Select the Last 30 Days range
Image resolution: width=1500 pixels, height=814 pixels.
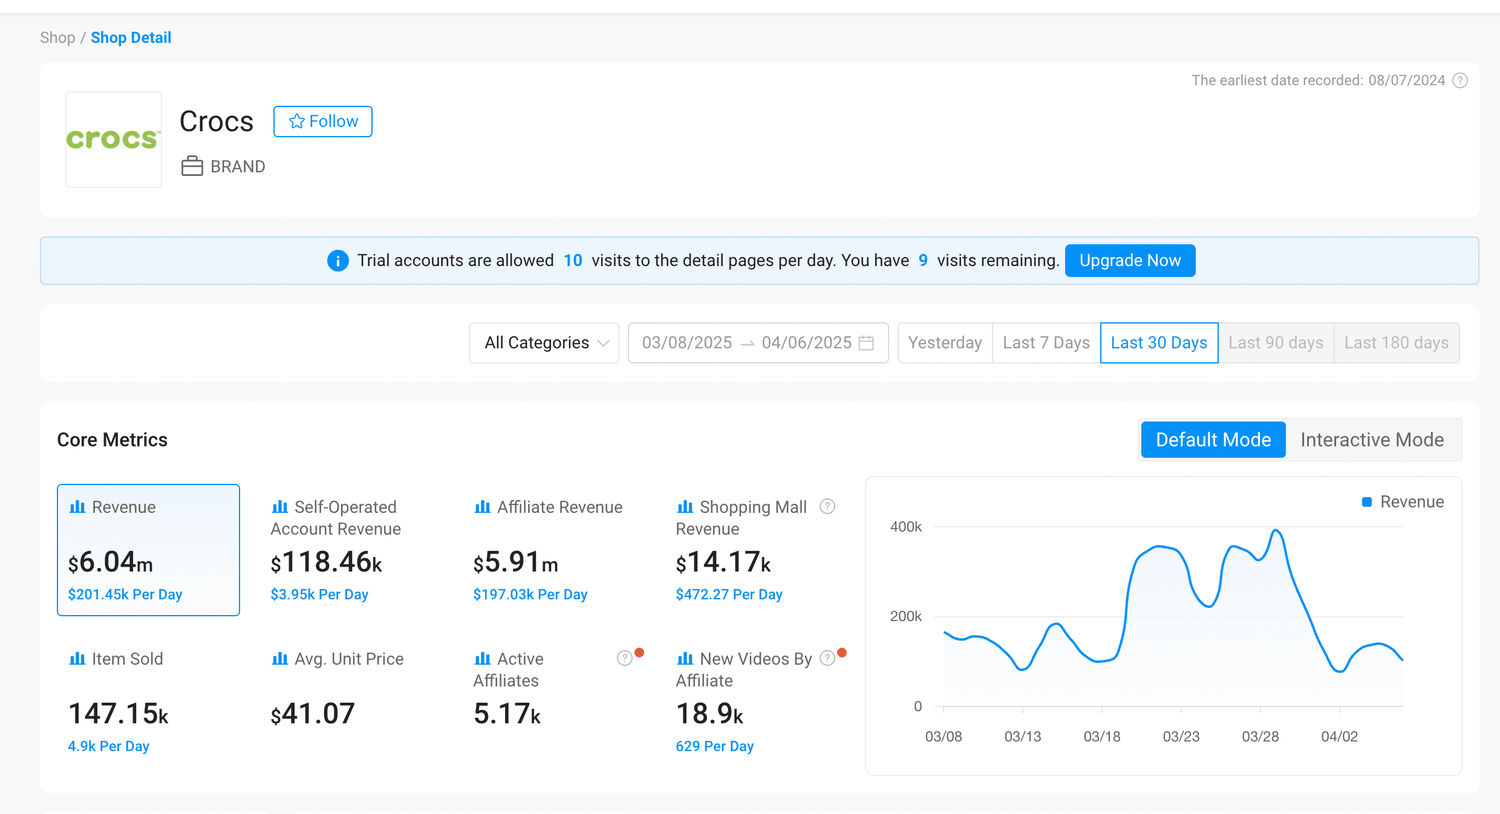click(x=1158, y=343)
